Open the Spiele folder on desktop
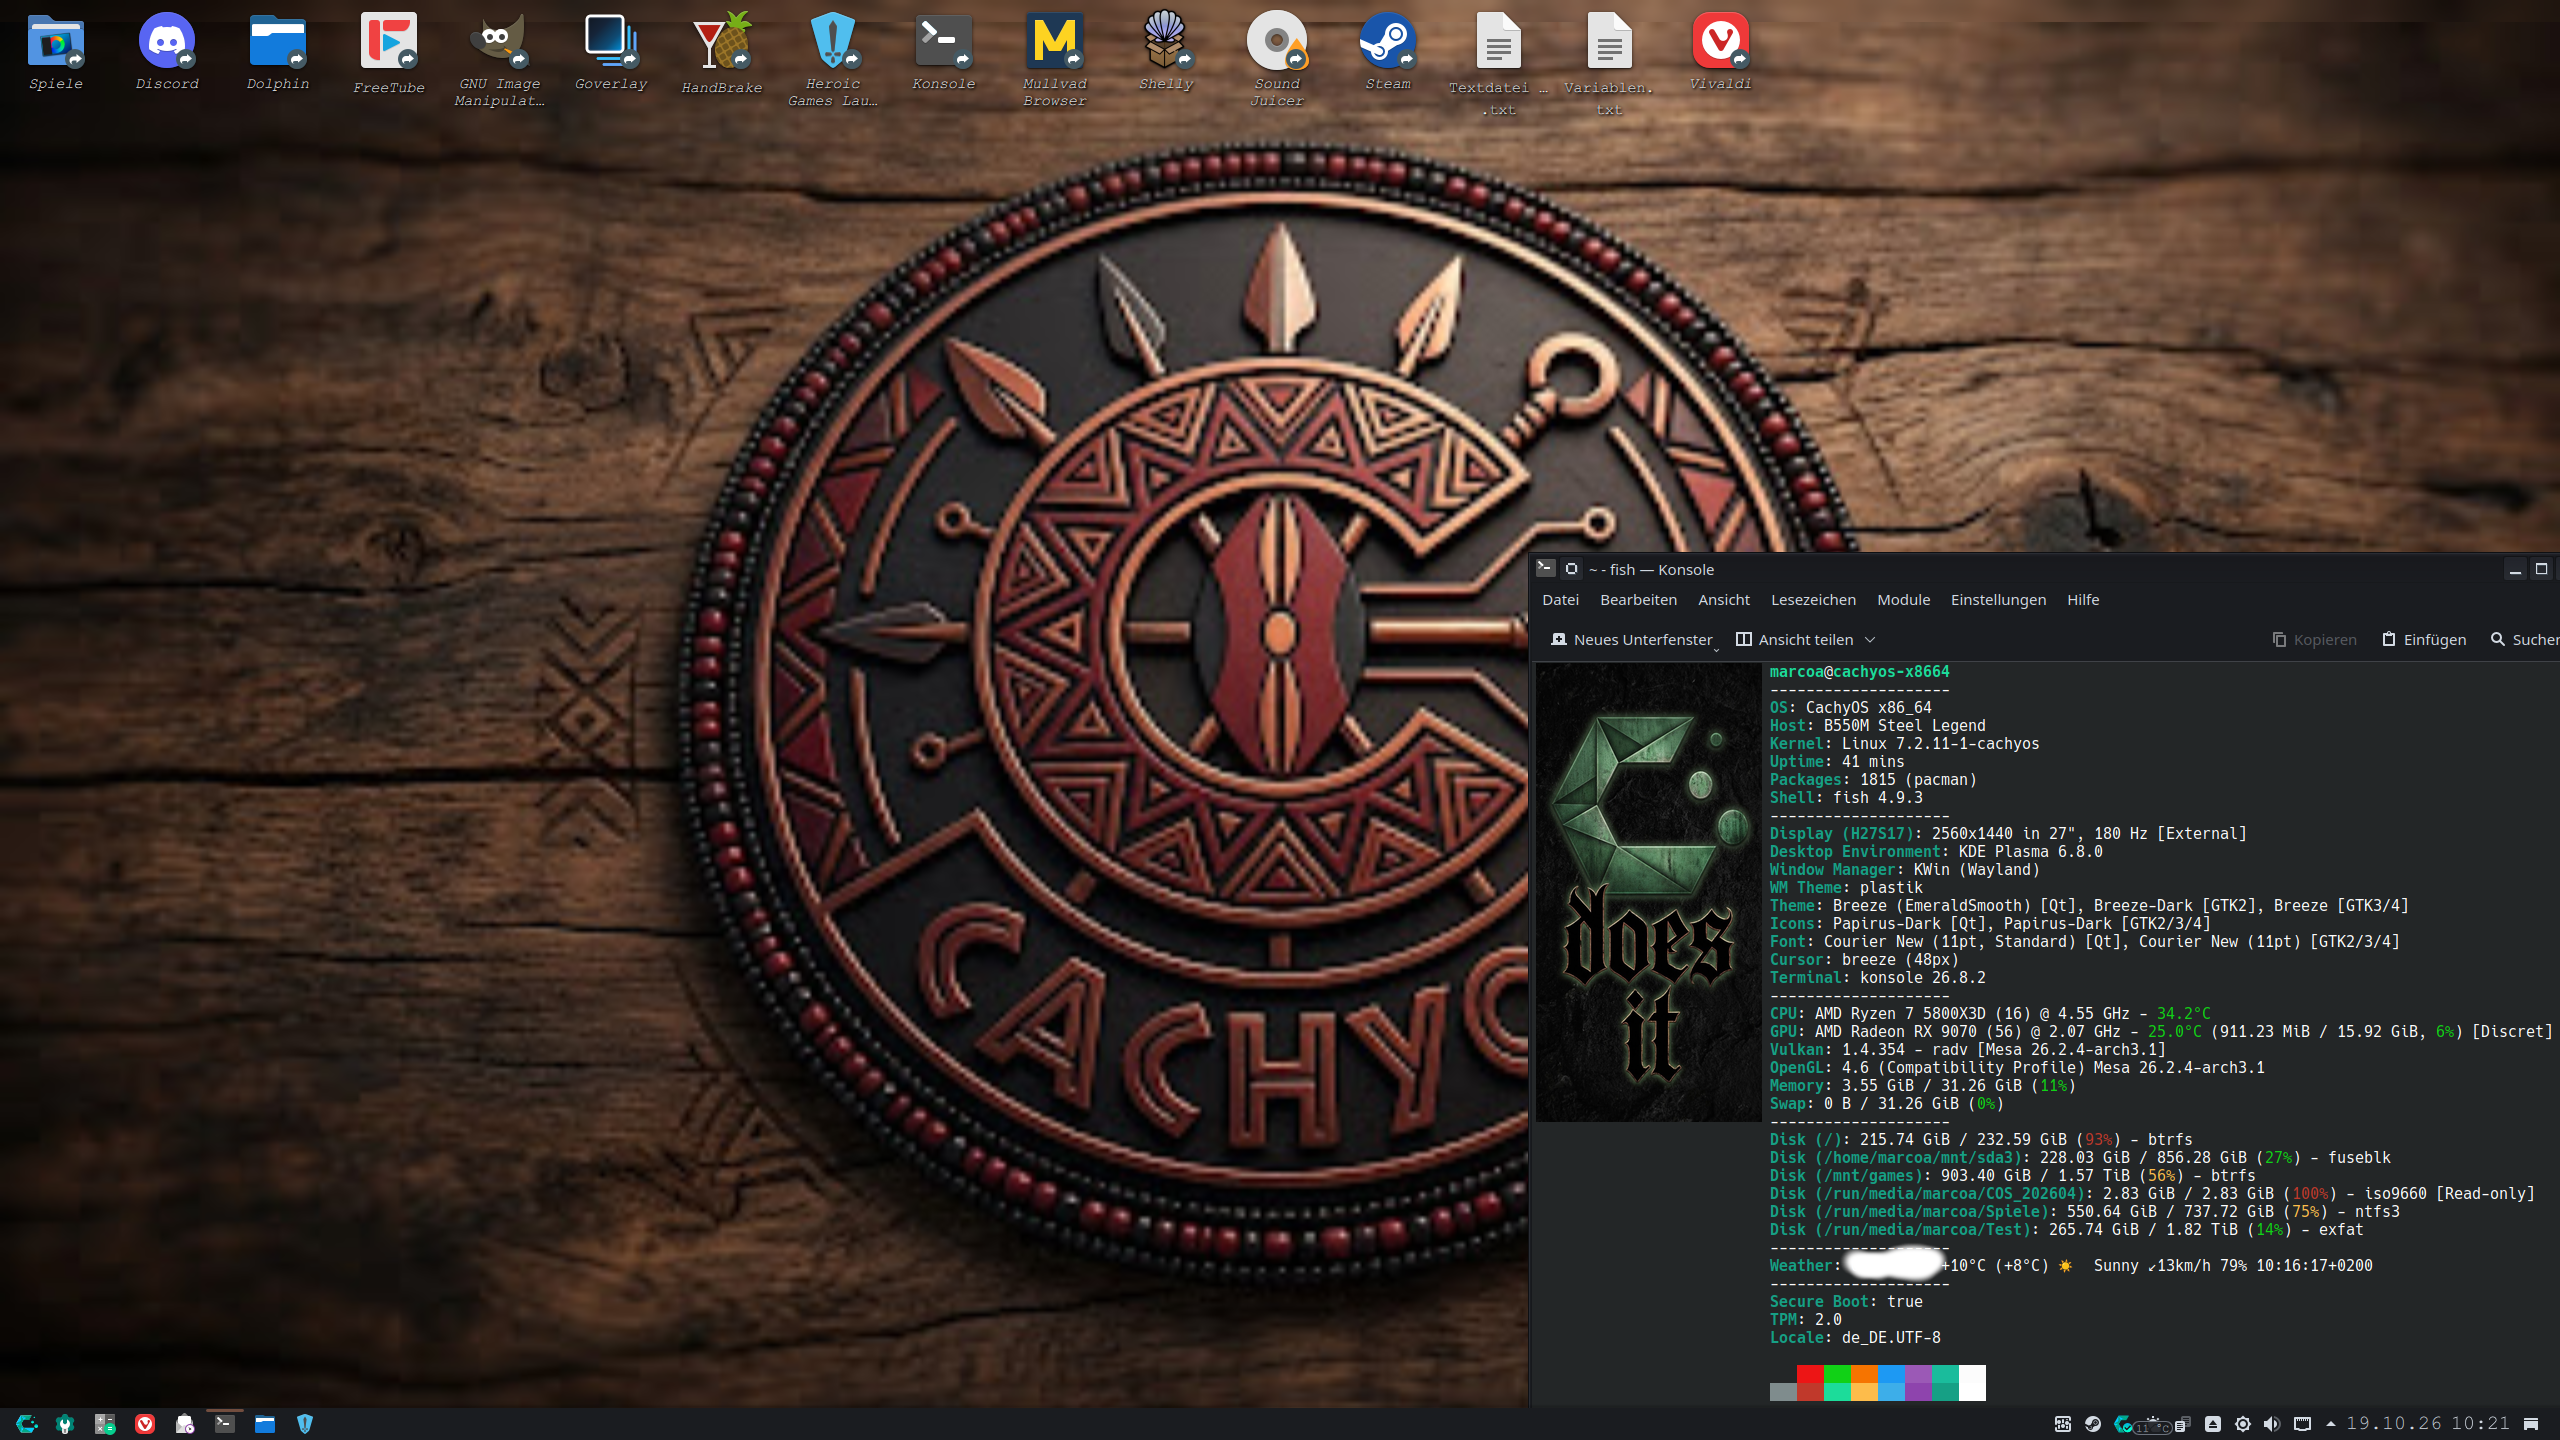Screen dimensions: 2560x1440 (55, 52)
